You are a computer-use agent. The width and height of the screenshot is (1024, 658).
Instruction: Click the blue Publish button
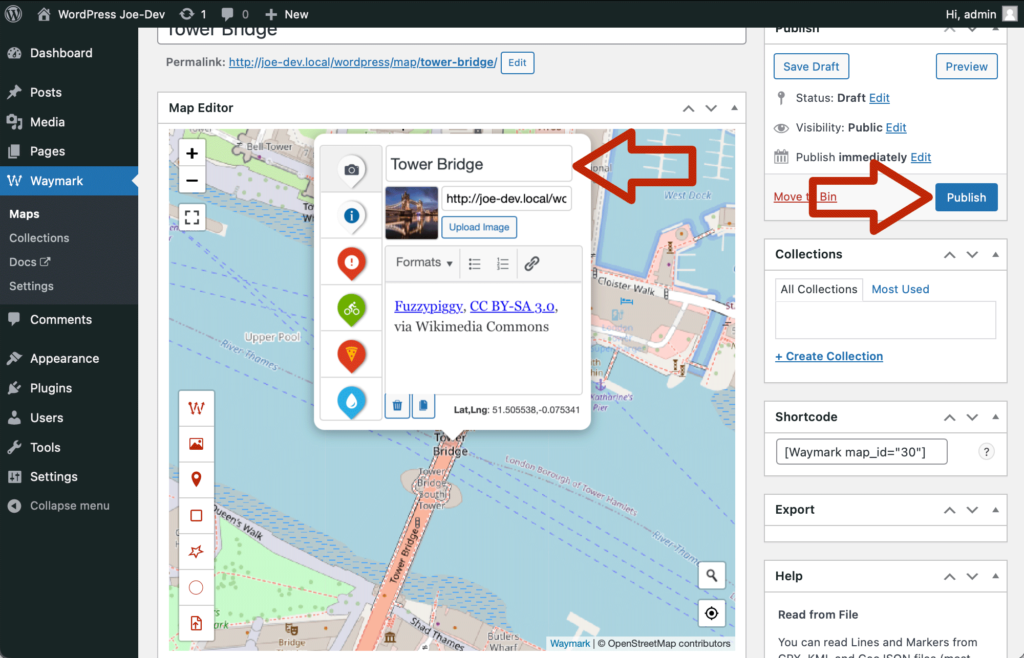tap(966, 197)
